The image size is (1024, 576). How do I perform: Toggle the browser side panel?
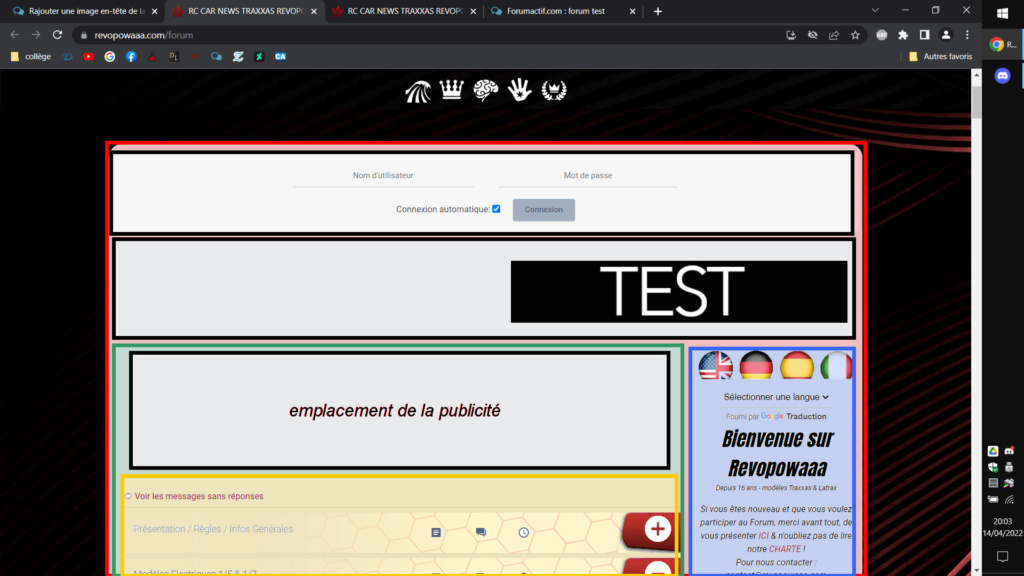pyautogui.click(x=924, y=35)
